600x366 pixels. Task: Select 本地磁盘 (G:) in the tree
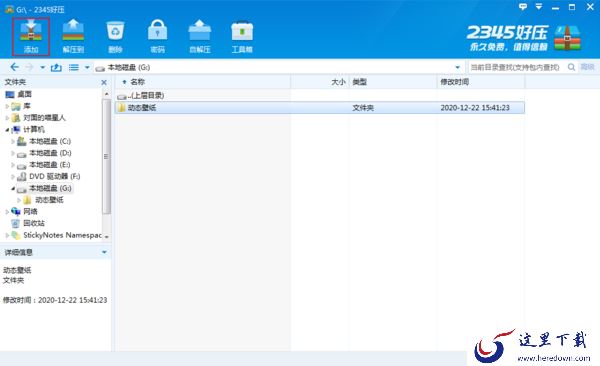(50, 188)
